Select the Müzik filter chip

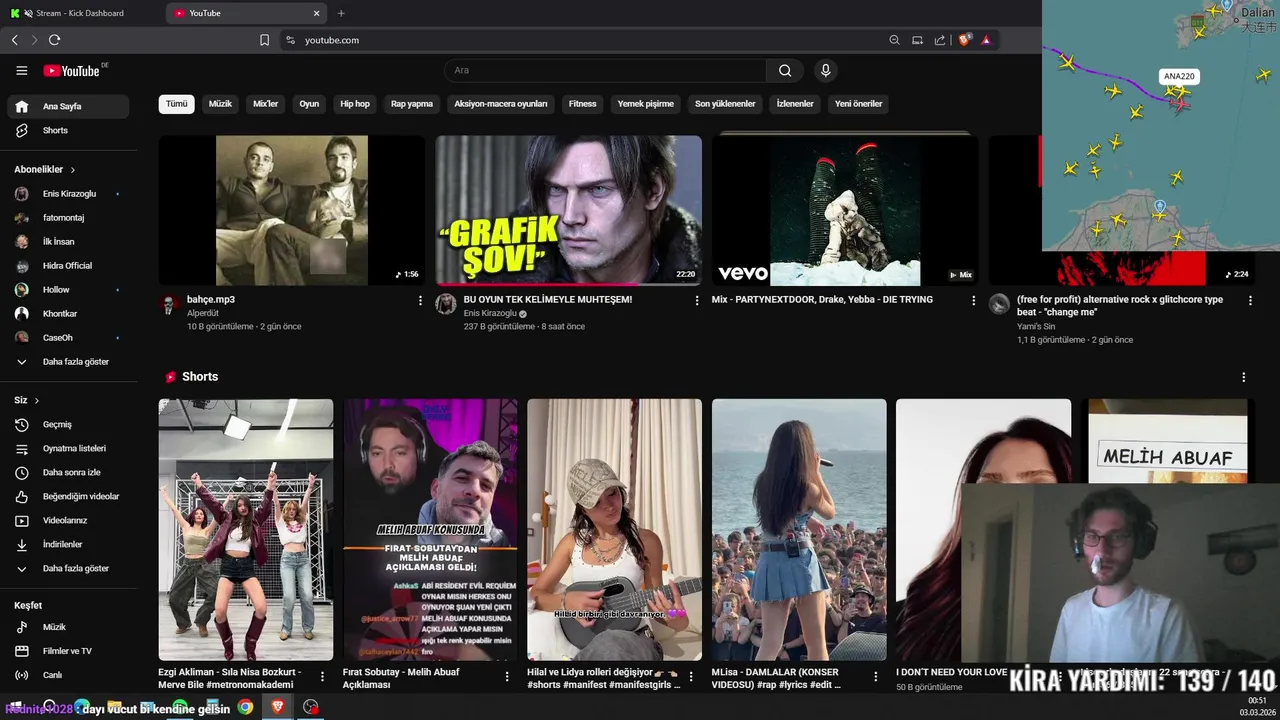pyautogui.click(x=220, y=104)
